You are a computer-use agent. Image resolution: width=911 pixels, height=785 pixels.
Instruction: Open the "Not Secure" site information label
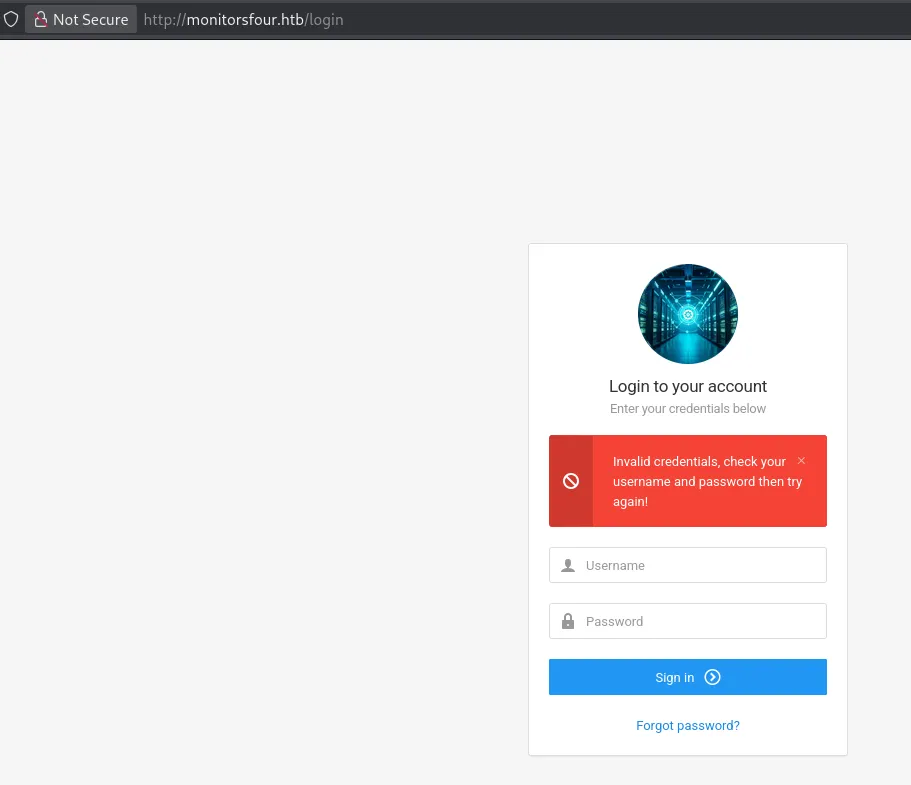[90, 19]
